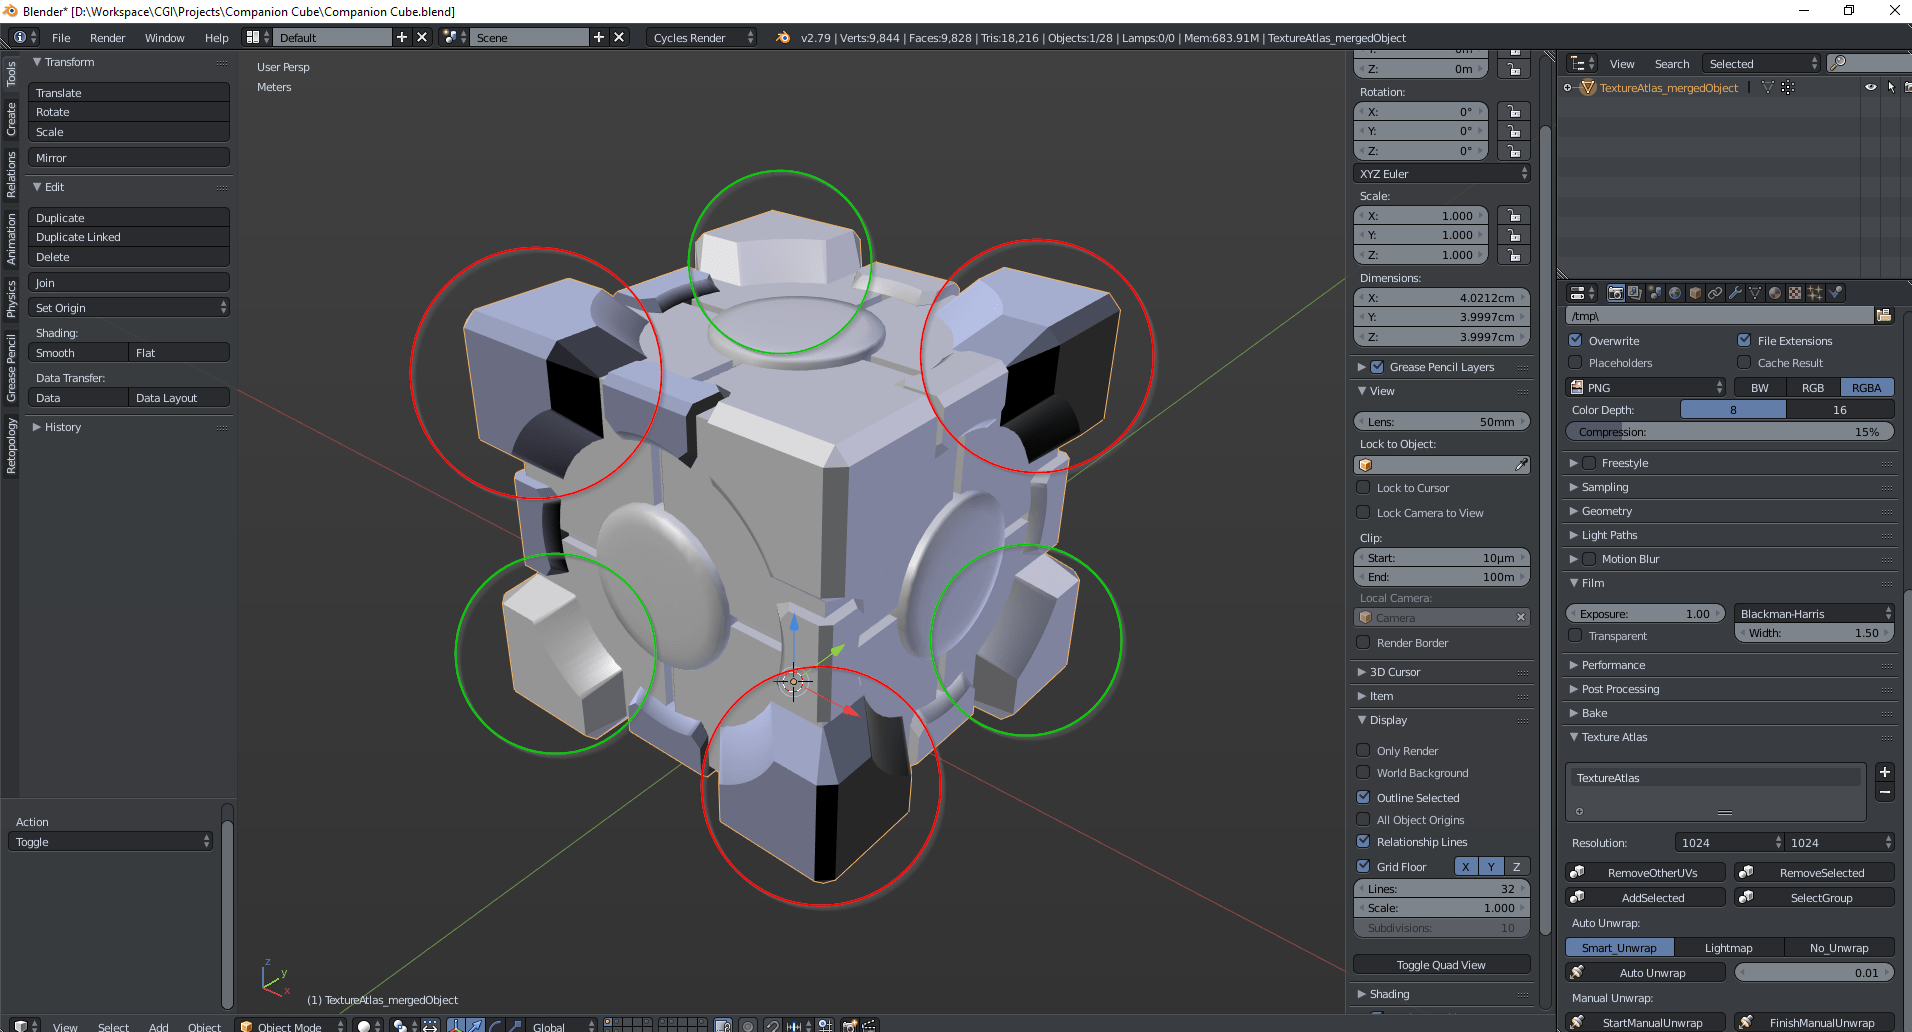Open the Object Mode dropdown
The width and height of the screenshot is (1912, 1032).
point(289,1026)
